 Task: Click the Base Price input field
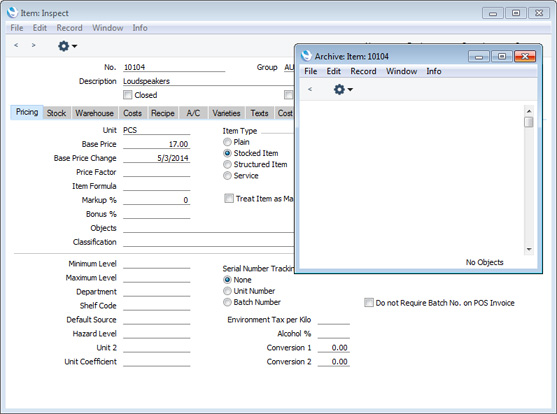click(156, 144)
